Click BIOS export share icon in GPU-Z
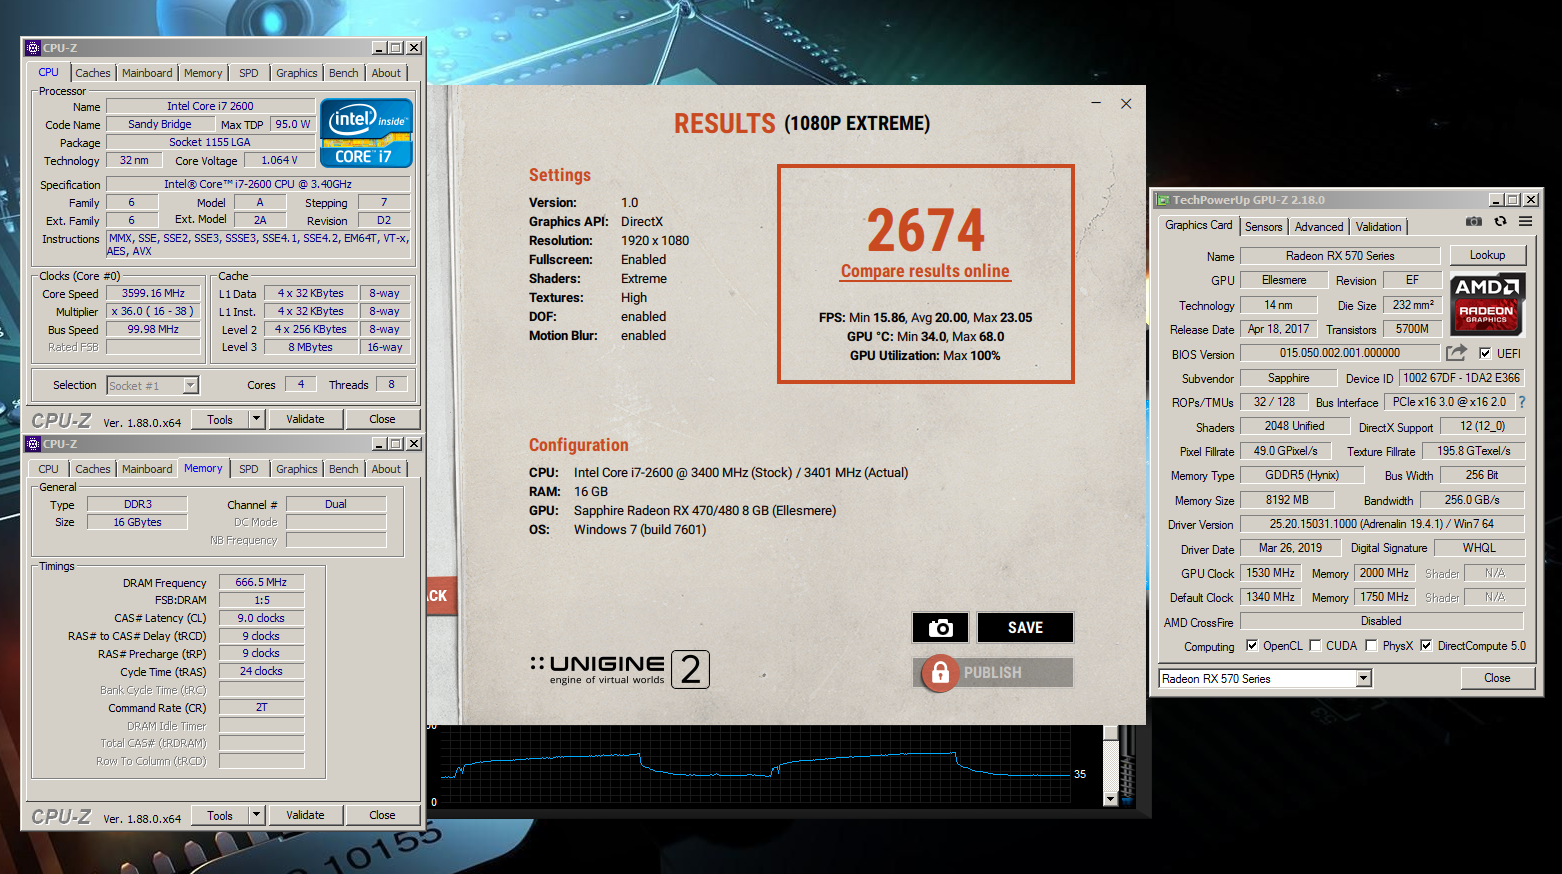Screen dimensions: 1562x874 [1456, 353]
